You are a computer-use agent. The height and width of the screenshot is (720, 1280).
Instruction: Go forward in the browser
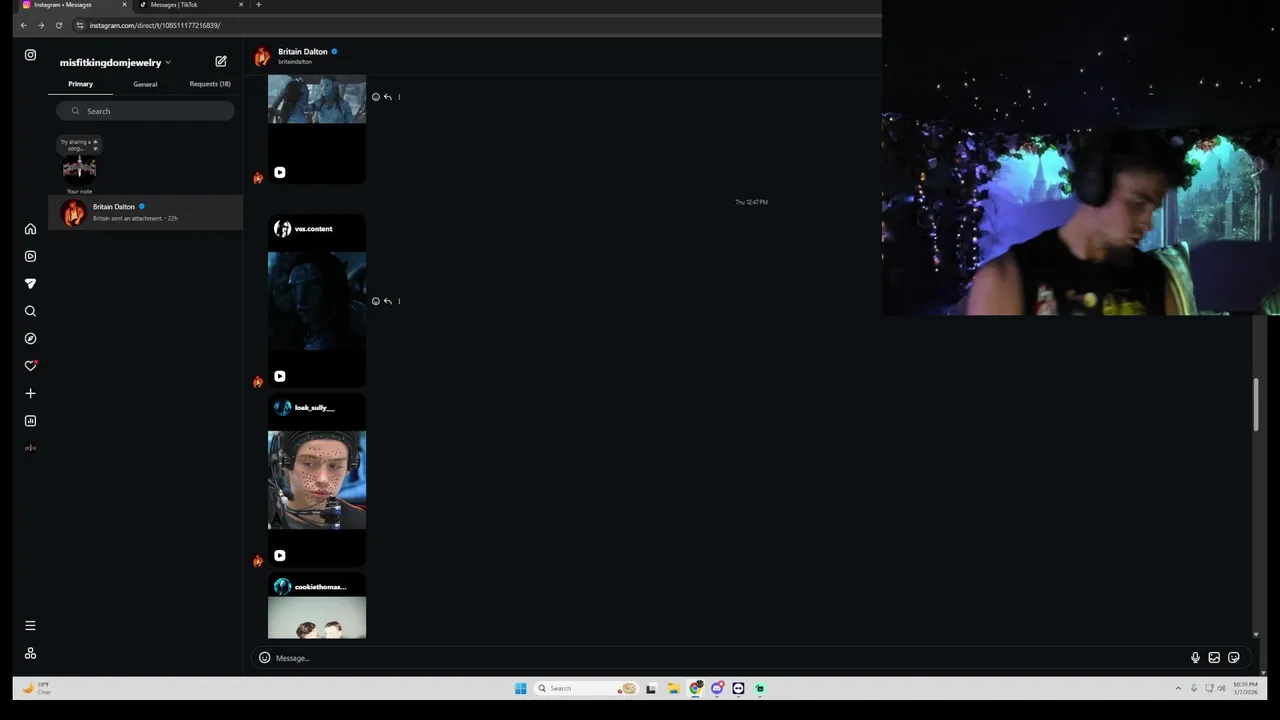pyautogui.click(x=41, y=25)
